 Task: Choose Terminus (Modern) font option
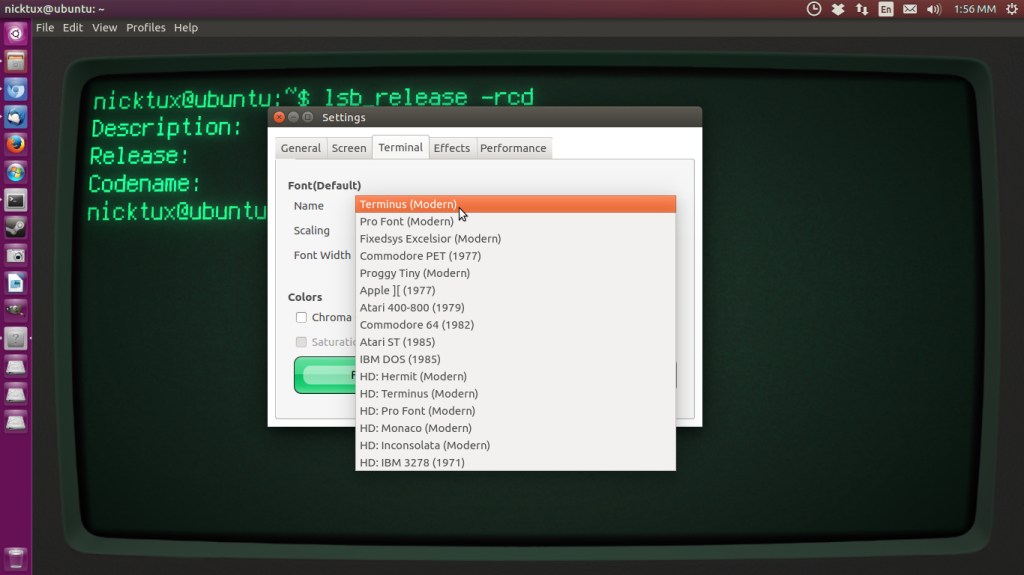[515, 204]
